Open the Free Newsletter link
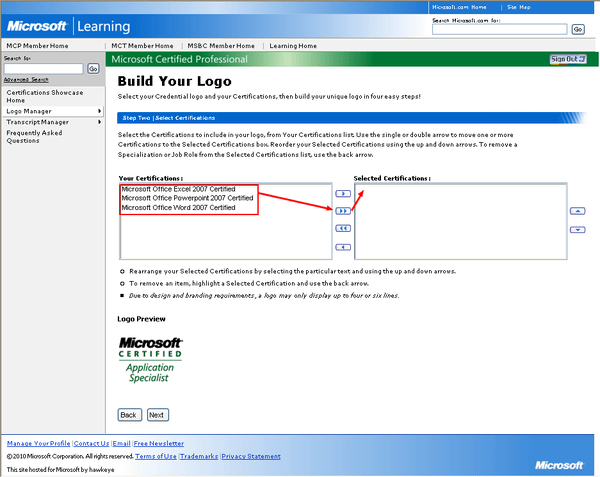 [159, 444]
